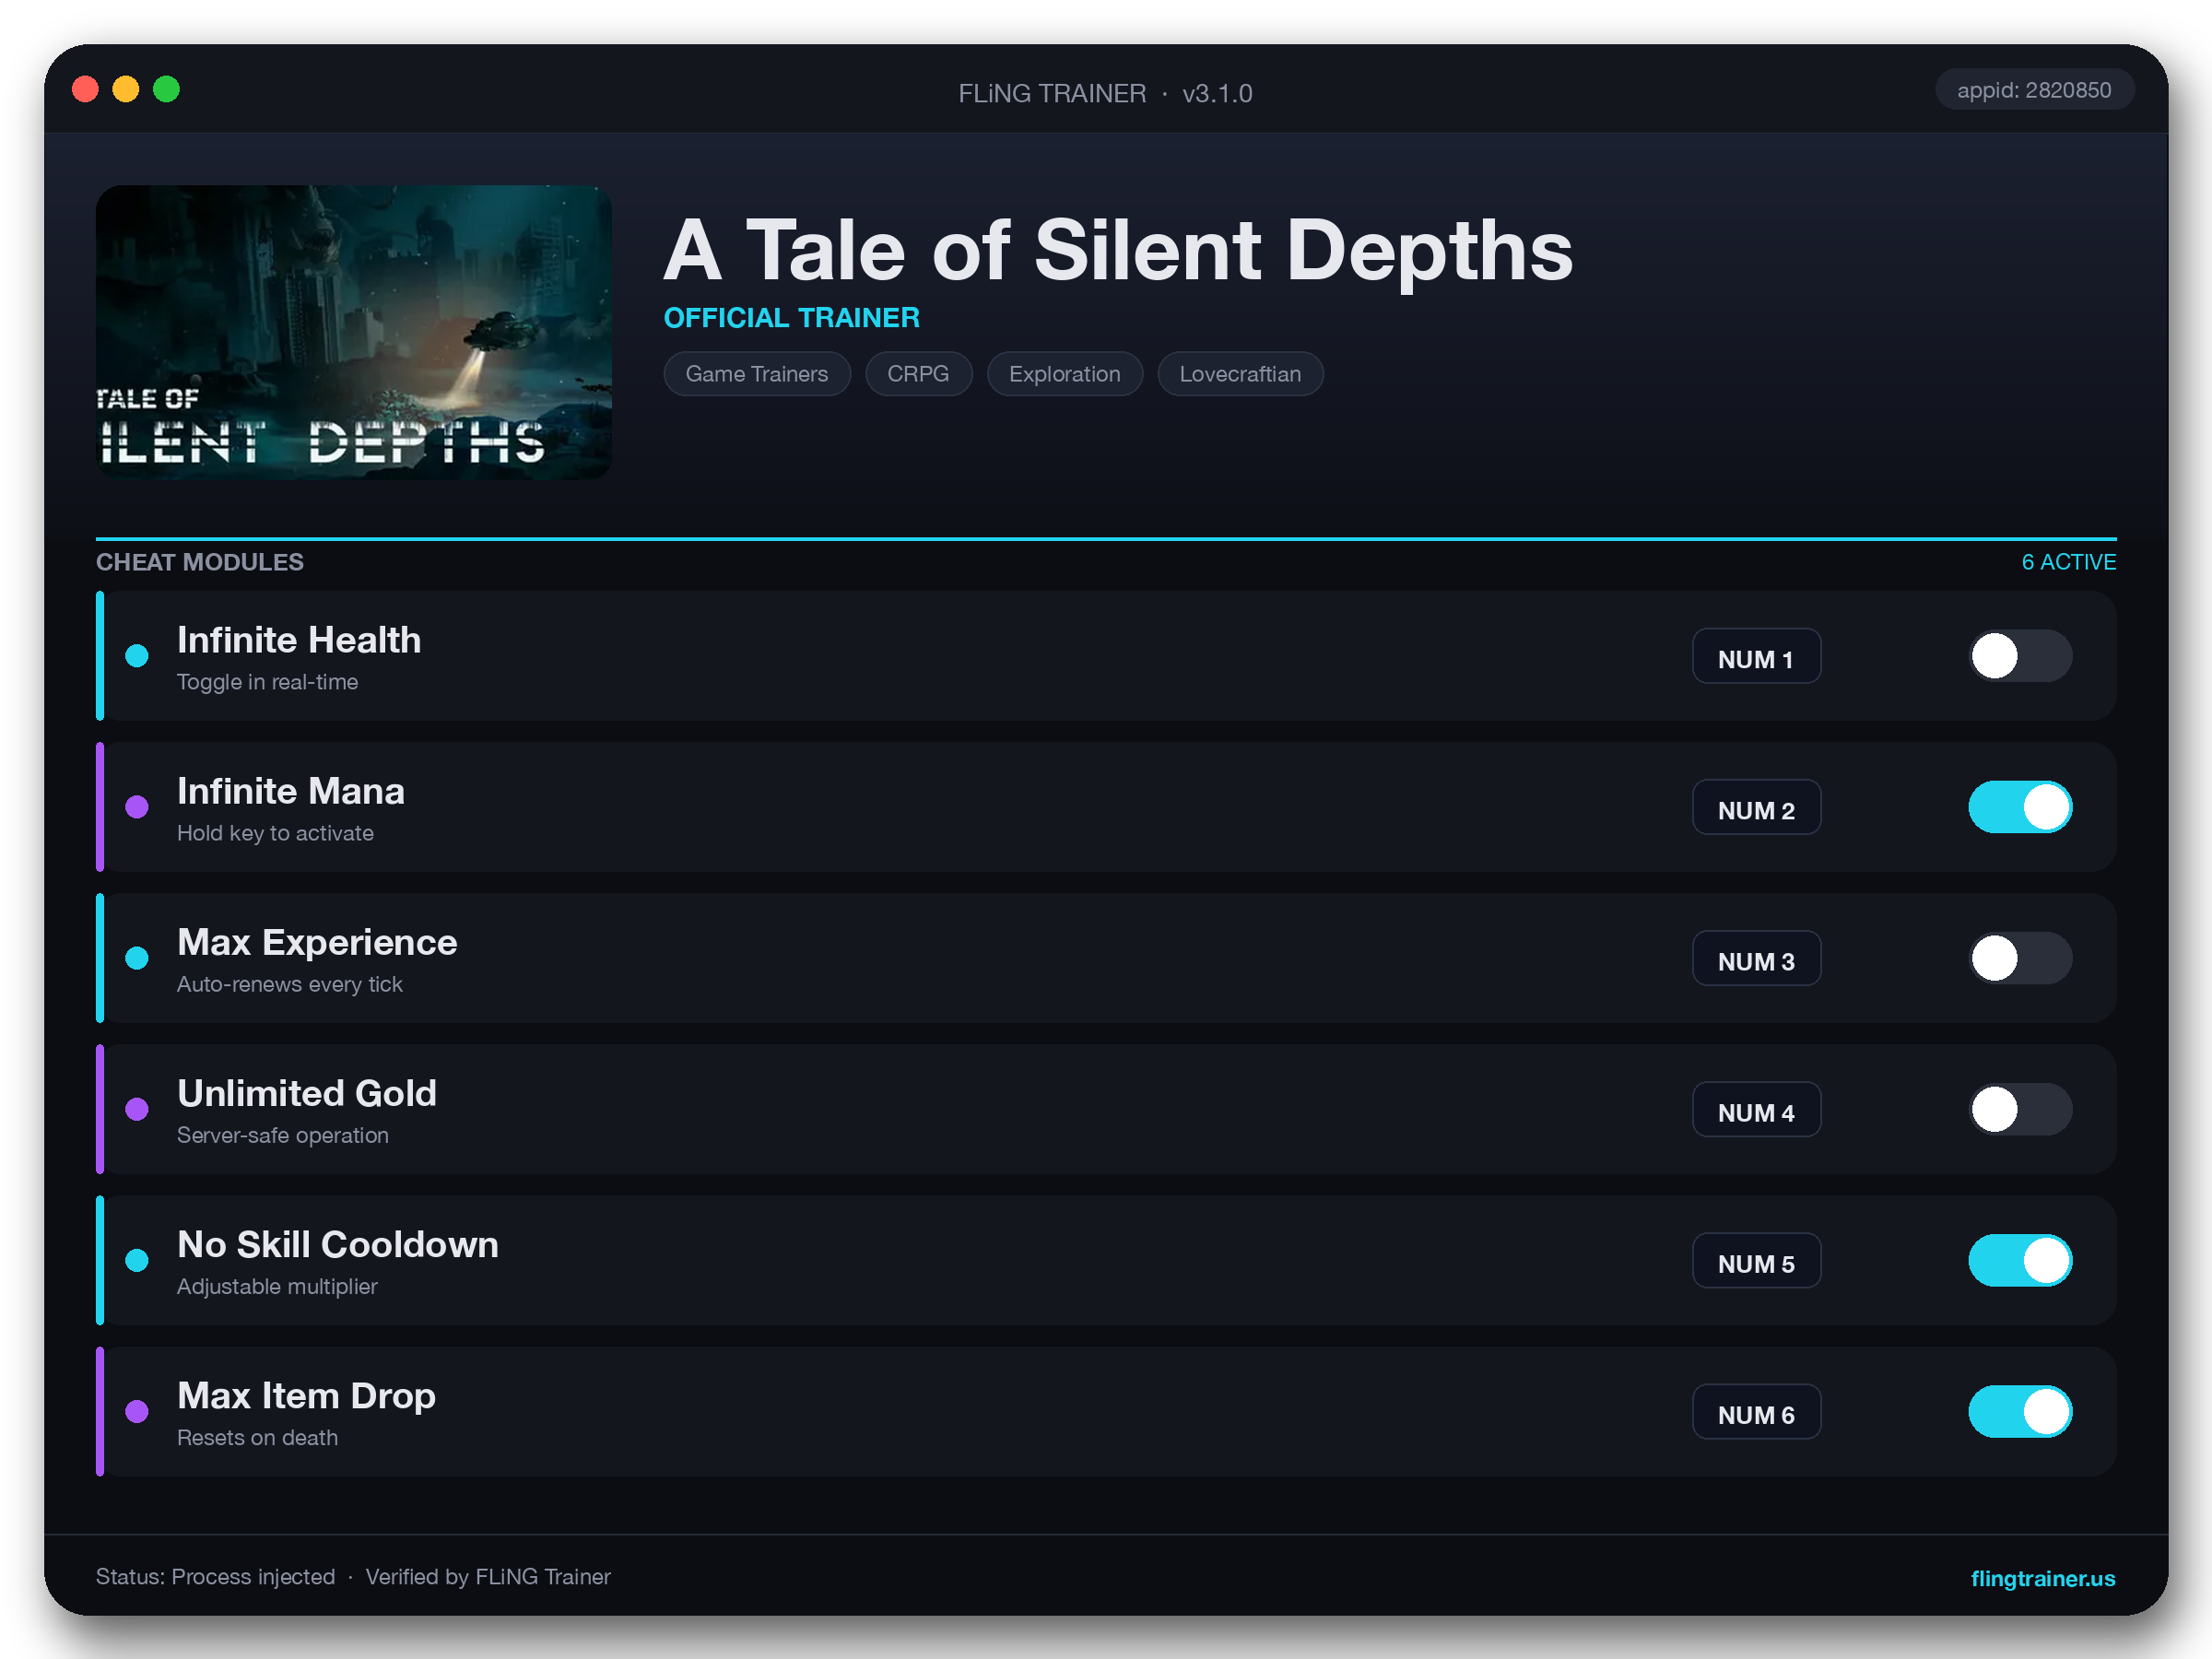2212x1659 pixels.
Task: Click the OFFICIAL TRAINER label
Action: [792, 318]
